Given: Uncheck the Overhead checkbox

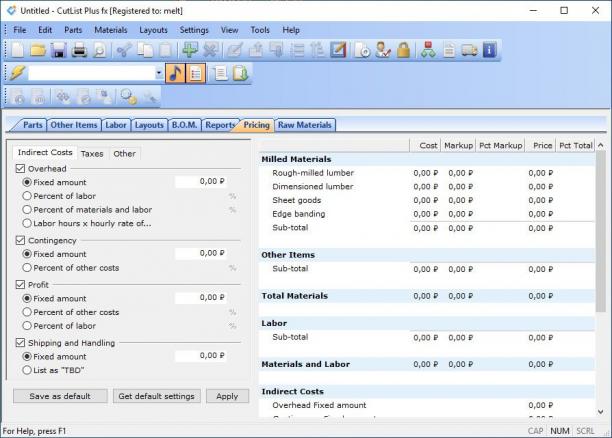Looking at the screenshot, I should click(20, 169).
